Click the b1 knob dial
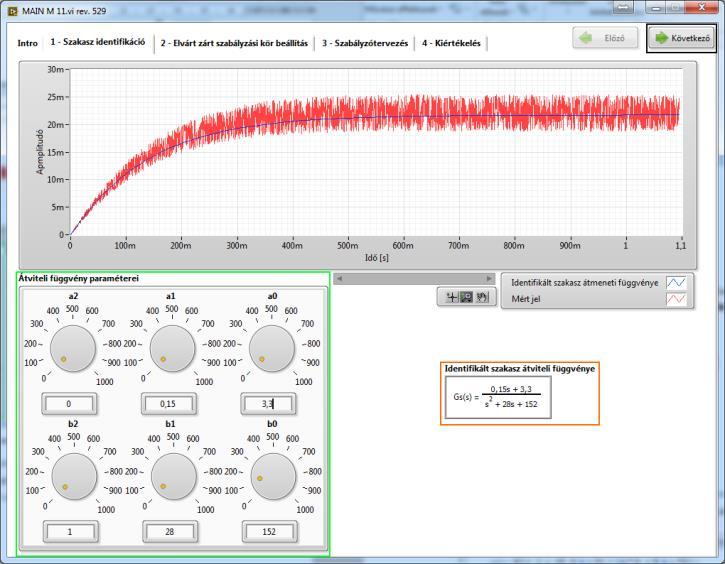Image resolution: width=725 pixels, height=564 pixels. [173, 477]
